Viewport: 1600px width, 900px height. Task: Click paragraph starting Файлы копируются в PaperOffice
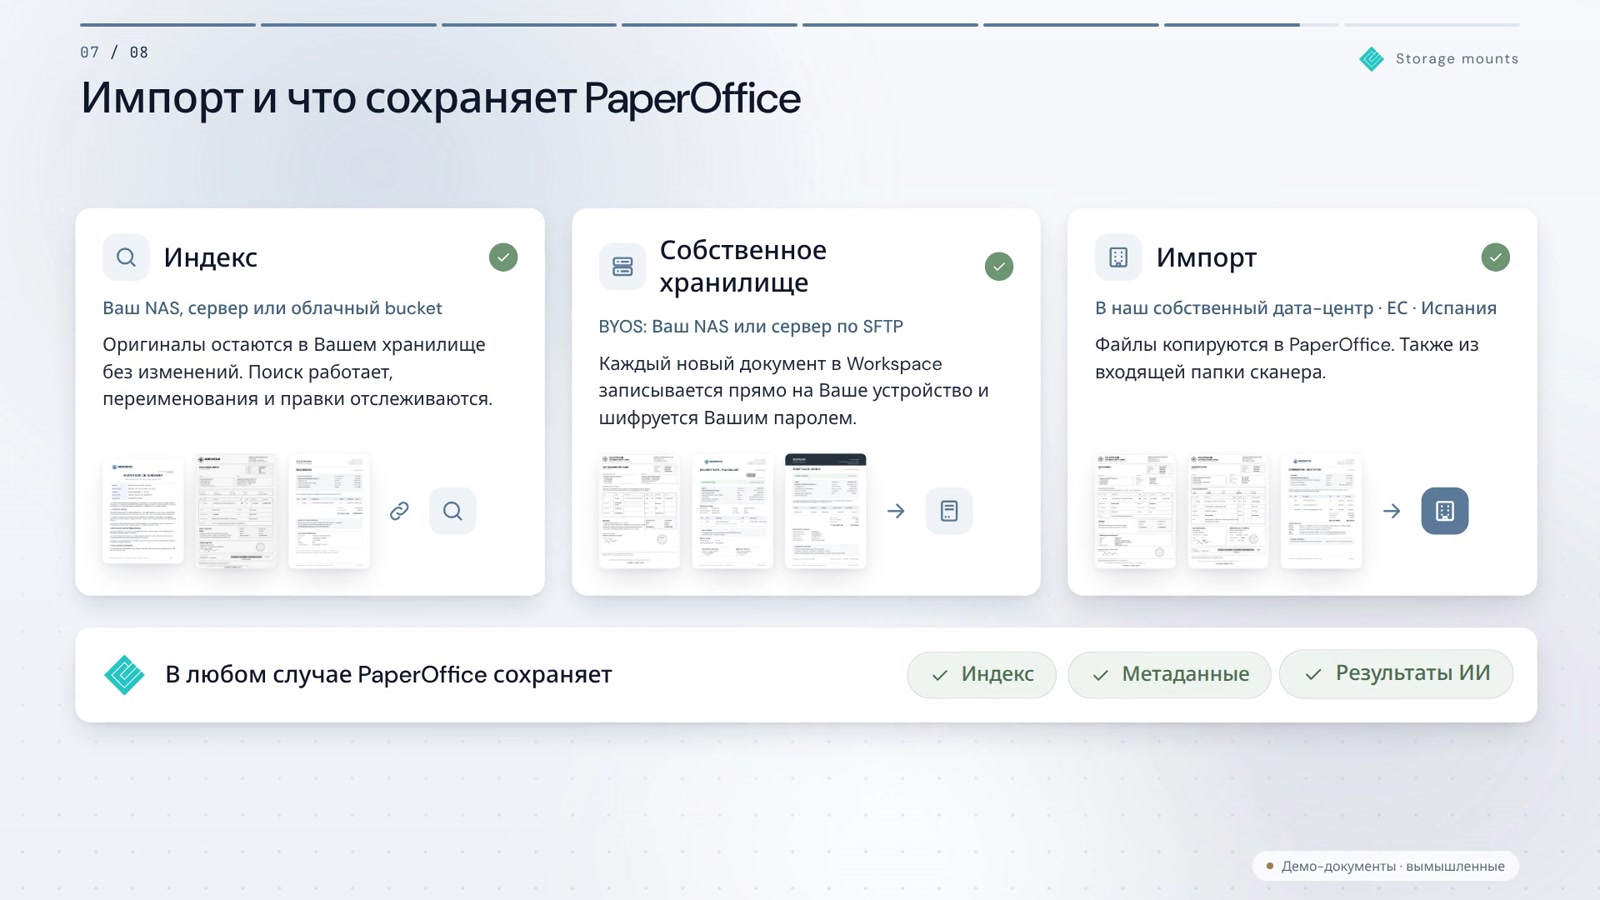coord(1287,358)
